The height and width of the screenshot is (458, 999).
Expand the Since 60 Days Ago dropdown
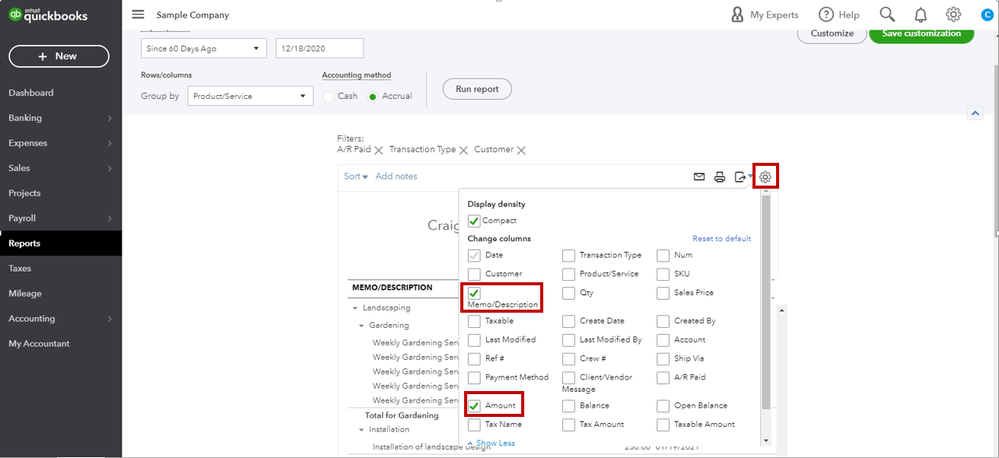coord(204,48)
